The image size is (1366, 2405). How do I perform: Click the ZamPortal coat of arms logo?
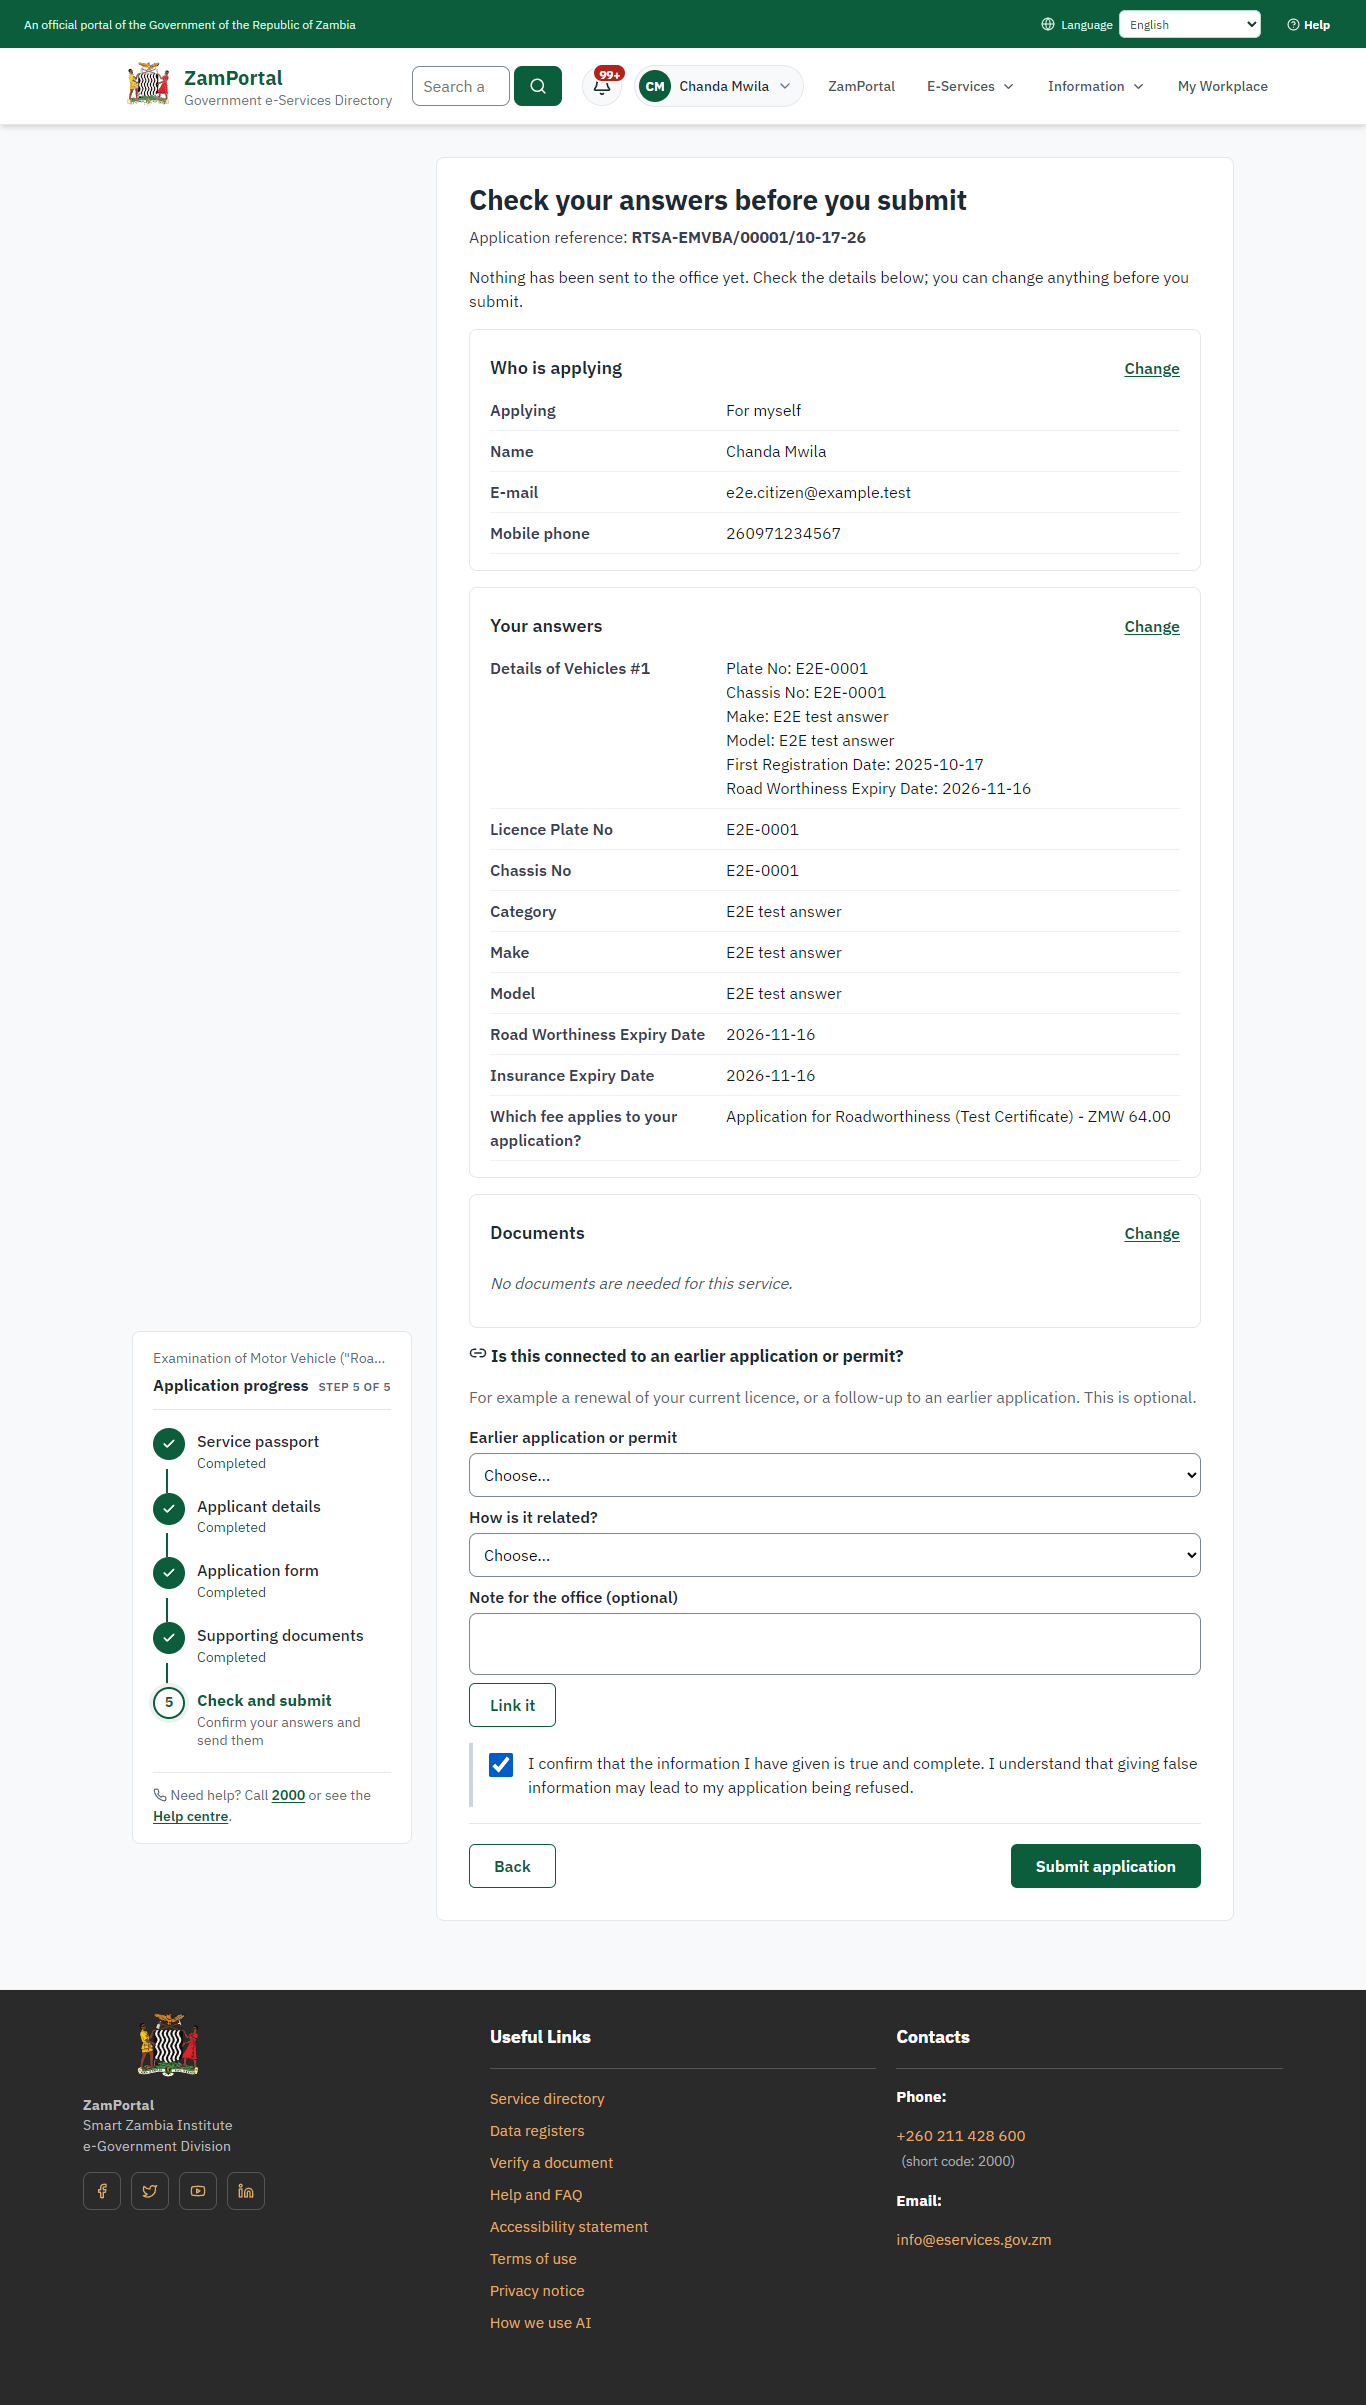tap(148, 85)
